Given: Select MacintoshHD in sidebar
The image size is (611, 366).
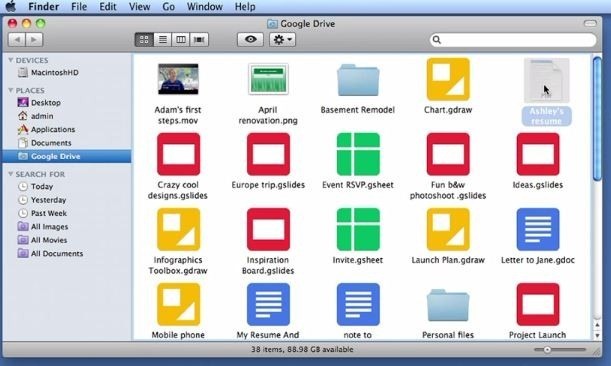Looking at the screenshot, I should pos(48,72).
